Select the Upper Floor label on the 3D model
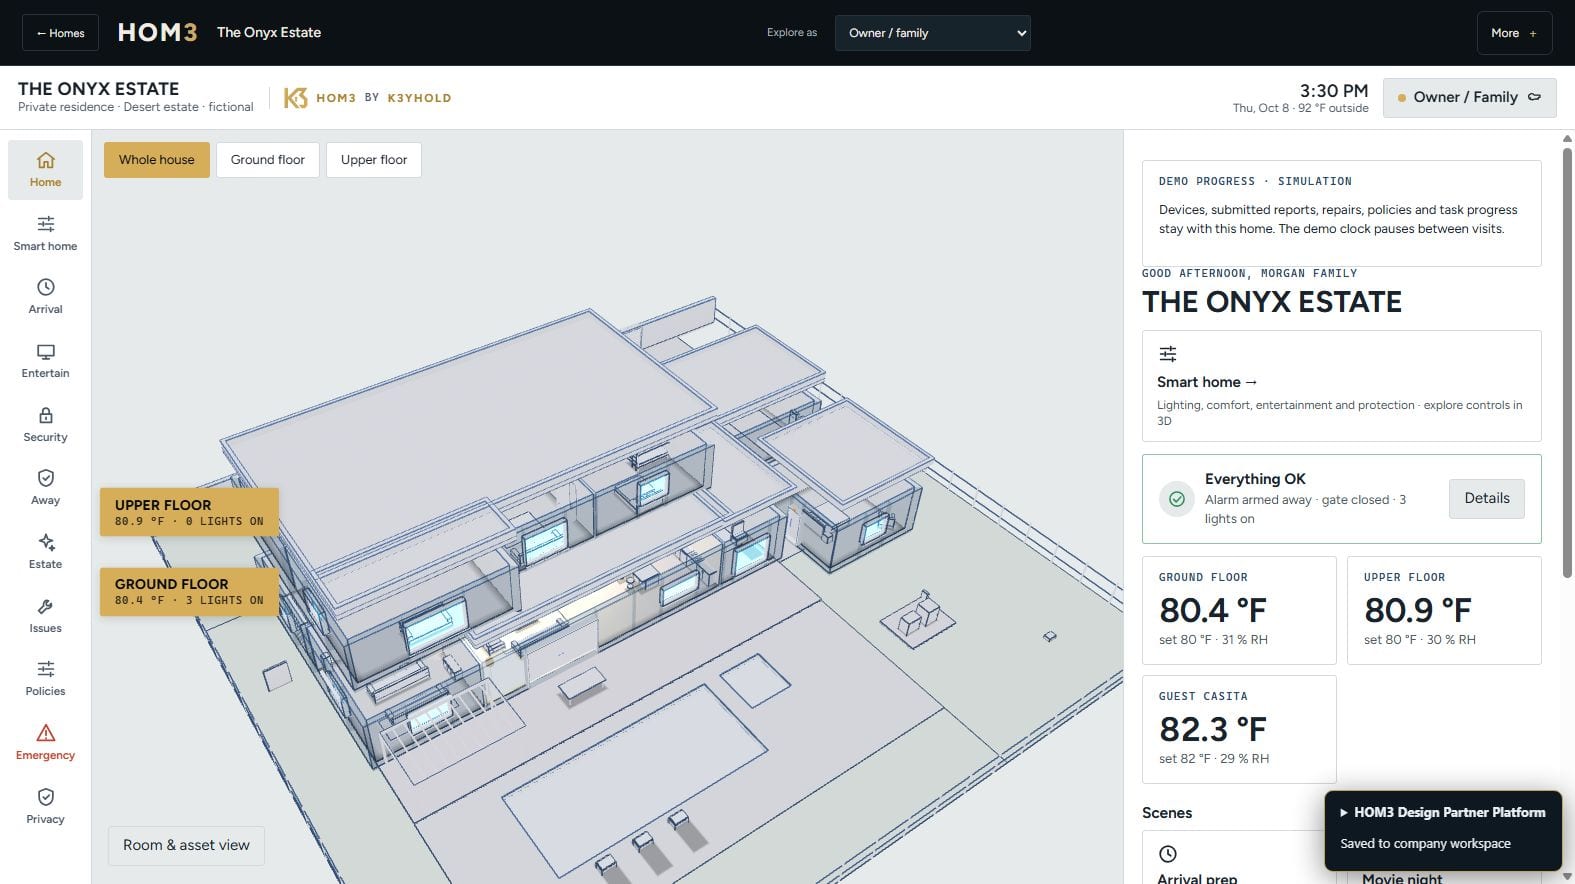1575x884 pixels. click(189, 512)
